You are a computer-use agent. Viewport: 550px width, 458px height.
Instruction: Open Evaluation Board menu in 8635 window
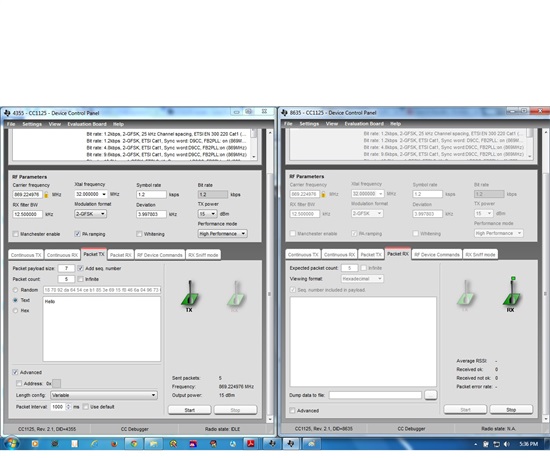click(x=364, y=124)
